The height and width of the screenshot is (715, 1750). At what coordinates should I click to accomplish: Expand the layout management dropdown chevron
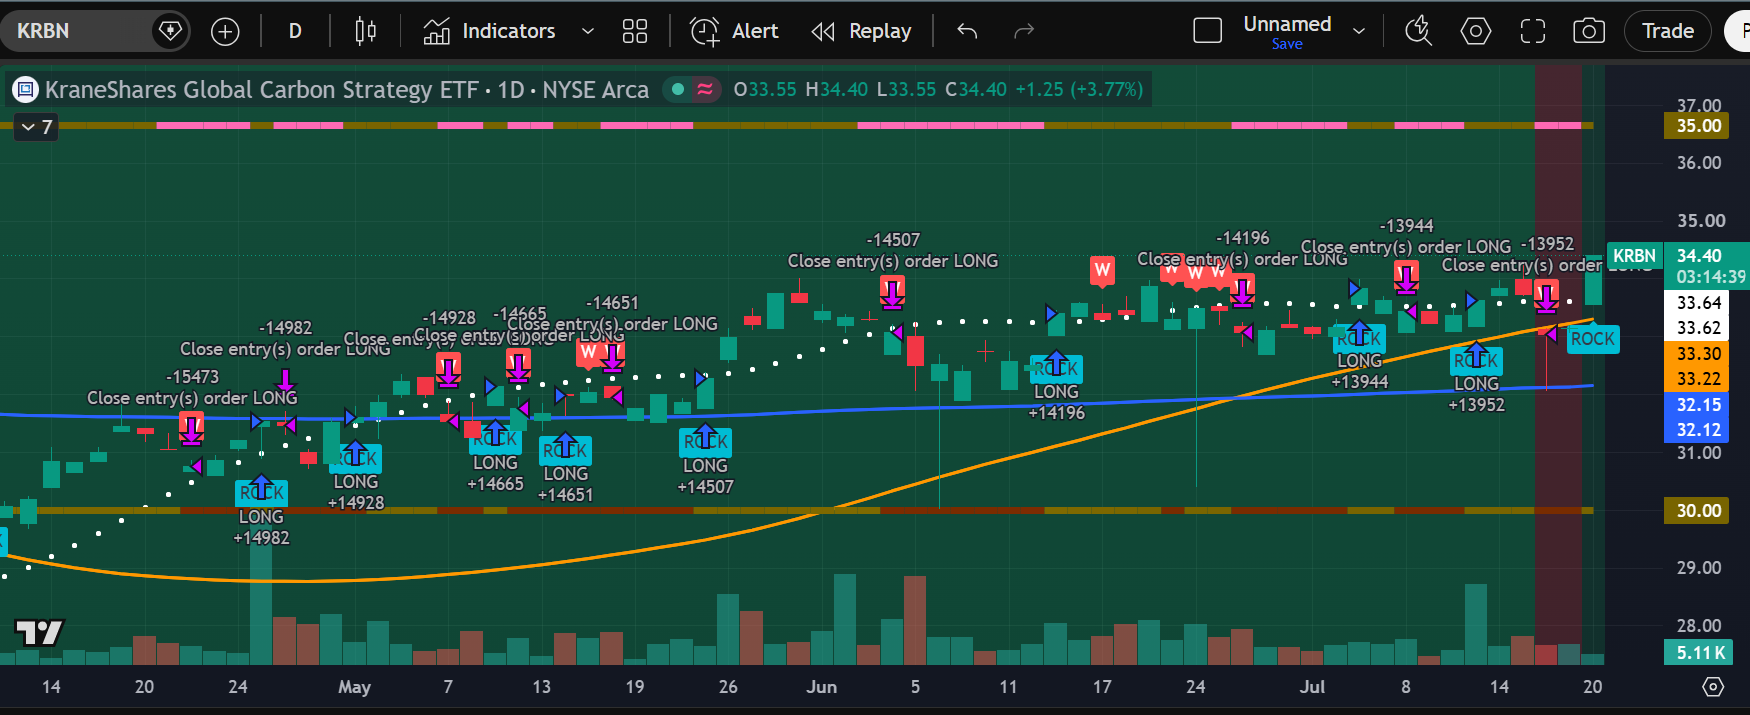pyautogui.click(x=1359, y=31)
